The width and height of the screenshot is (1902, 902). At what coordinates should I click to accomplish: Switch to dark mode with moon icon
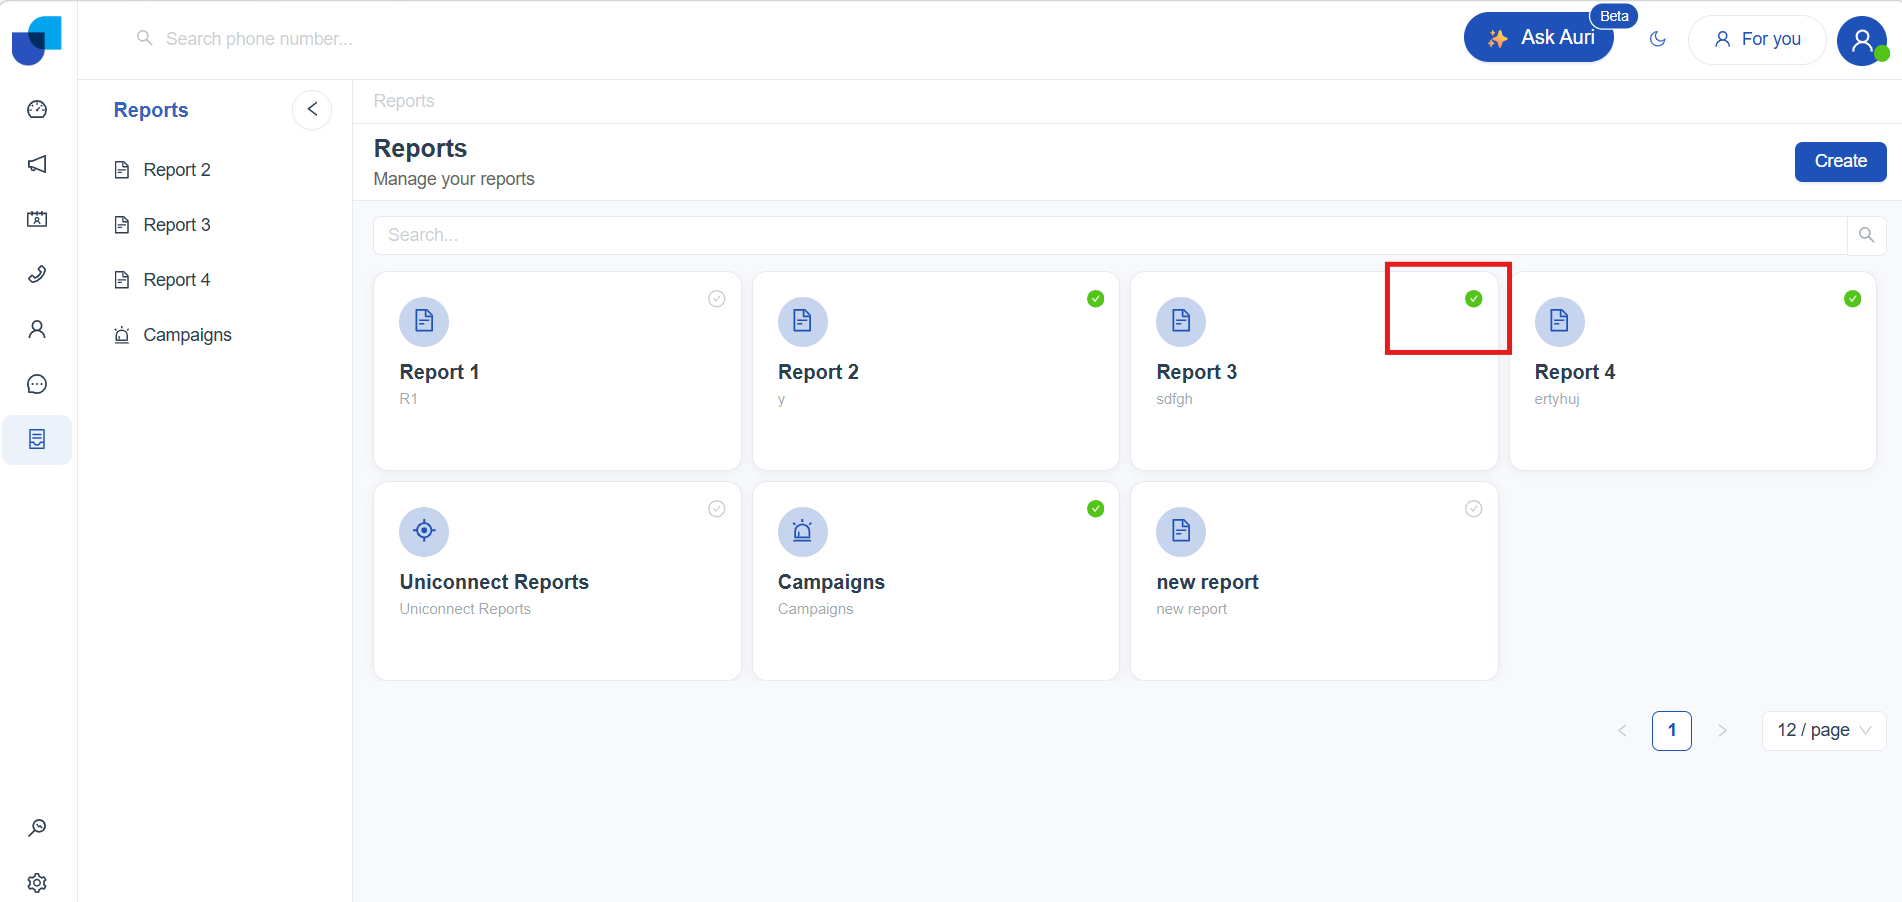tap(1657, 39)
